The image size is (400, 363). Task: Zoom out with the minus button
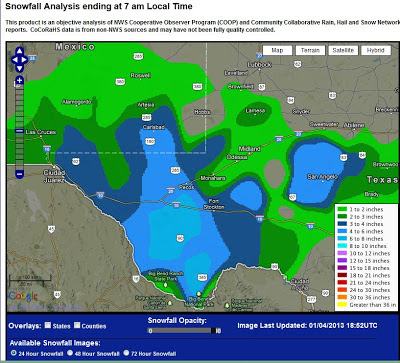pos(20,174)
